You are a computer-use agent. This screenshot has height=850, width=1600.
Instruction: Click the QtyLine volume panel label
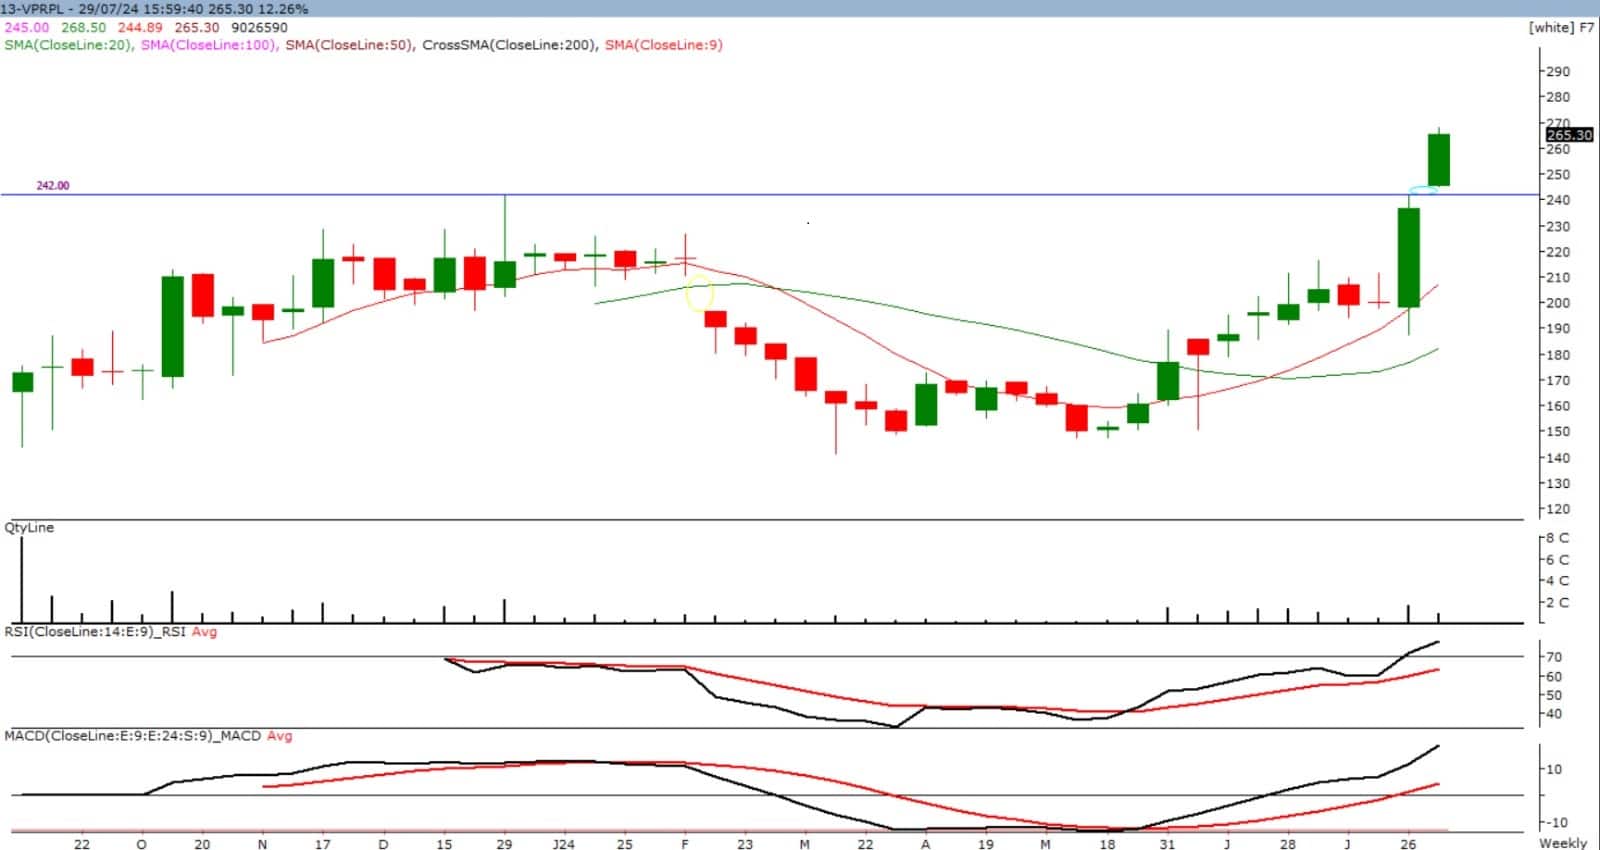pos(29,528)
